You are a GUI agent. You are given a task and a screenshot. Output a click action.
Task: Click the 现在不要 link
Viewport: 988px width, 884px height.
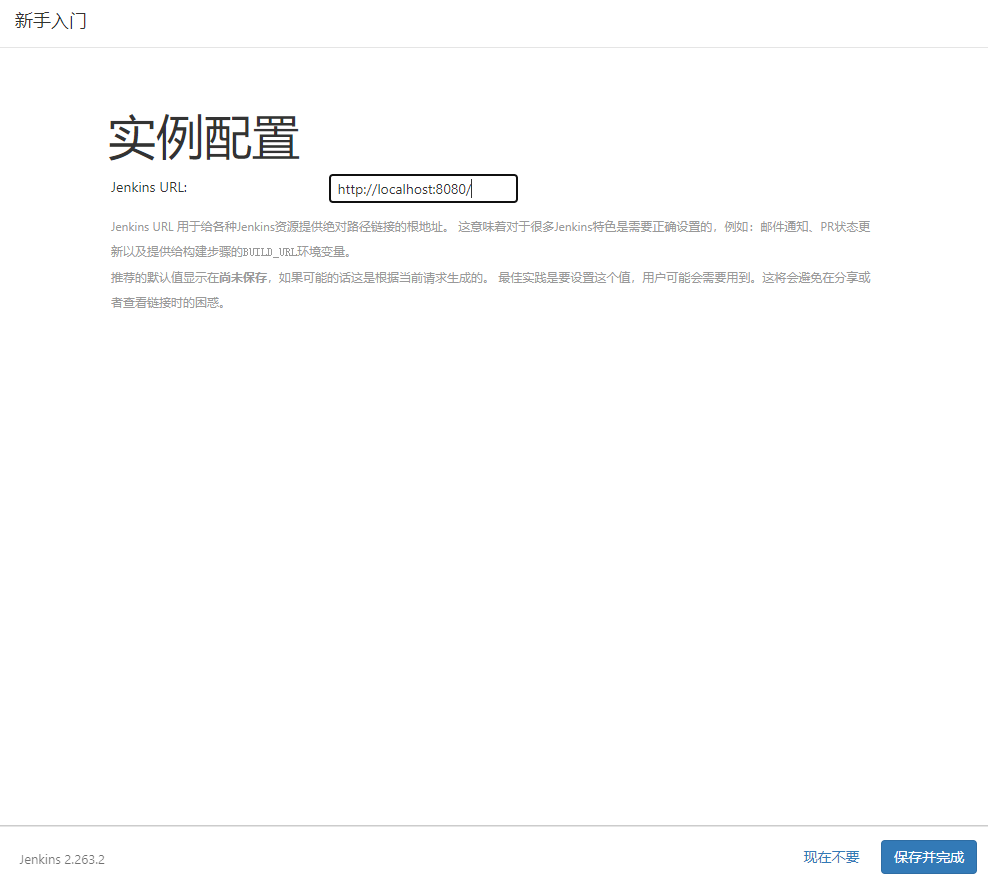[831, 856]
